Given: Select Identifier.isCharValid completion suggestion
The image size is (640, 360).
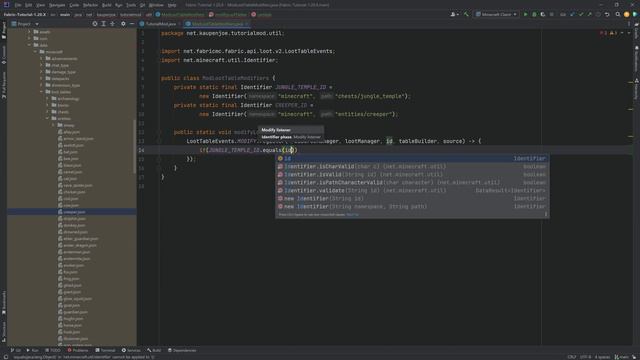Looking at the screenshot, I should [412, 167].
